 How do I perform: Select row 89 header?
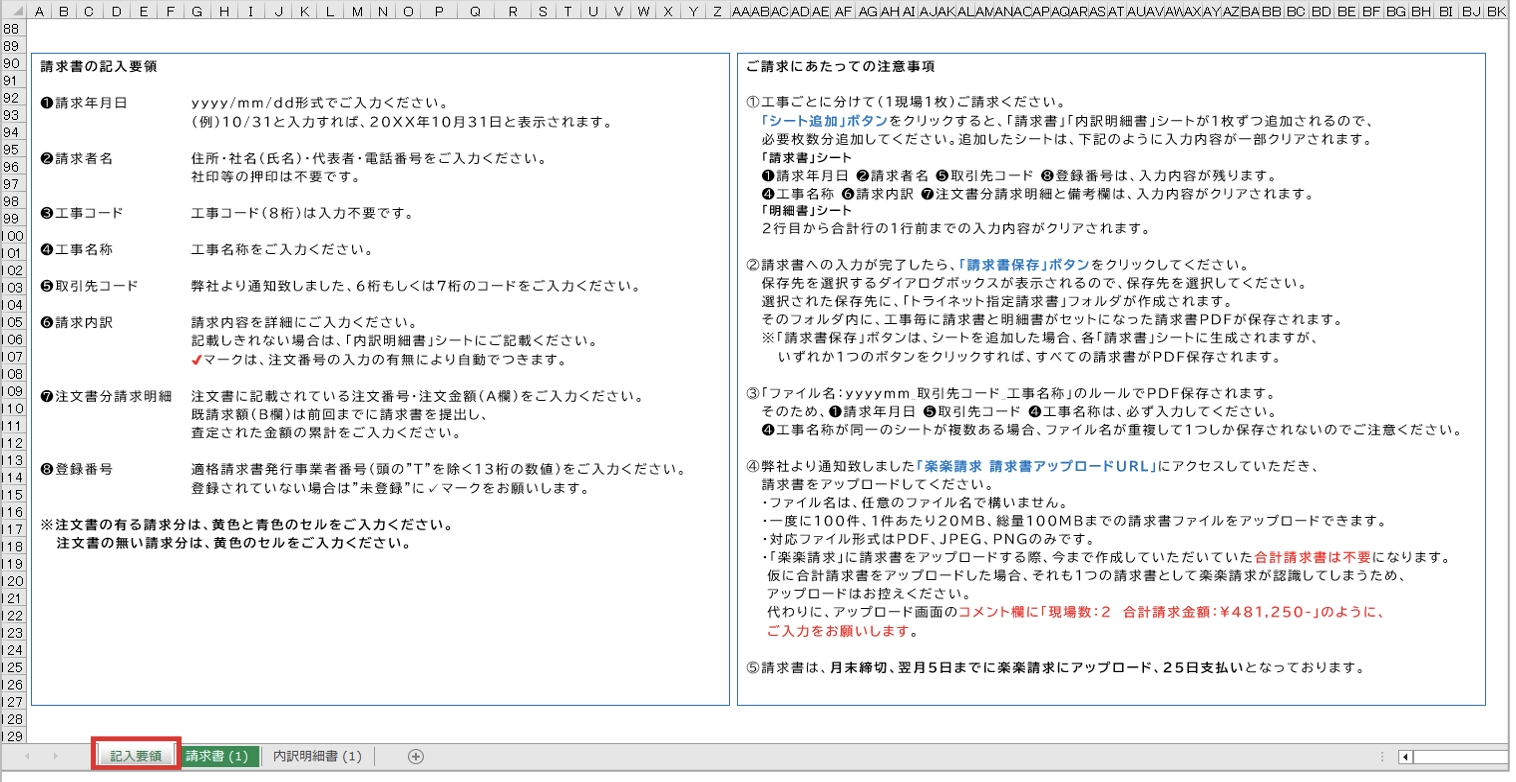[x=12, y=46]
